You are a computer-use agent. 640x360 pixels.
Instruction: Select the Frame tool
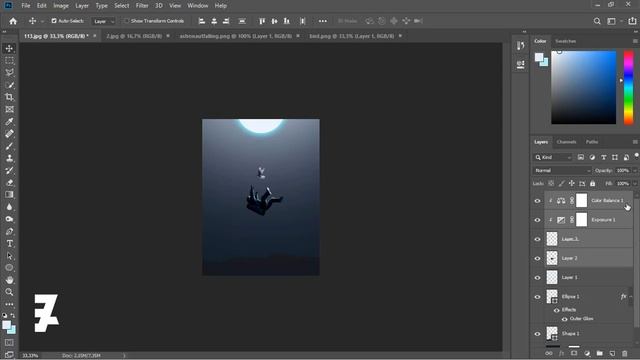[9, 109]
